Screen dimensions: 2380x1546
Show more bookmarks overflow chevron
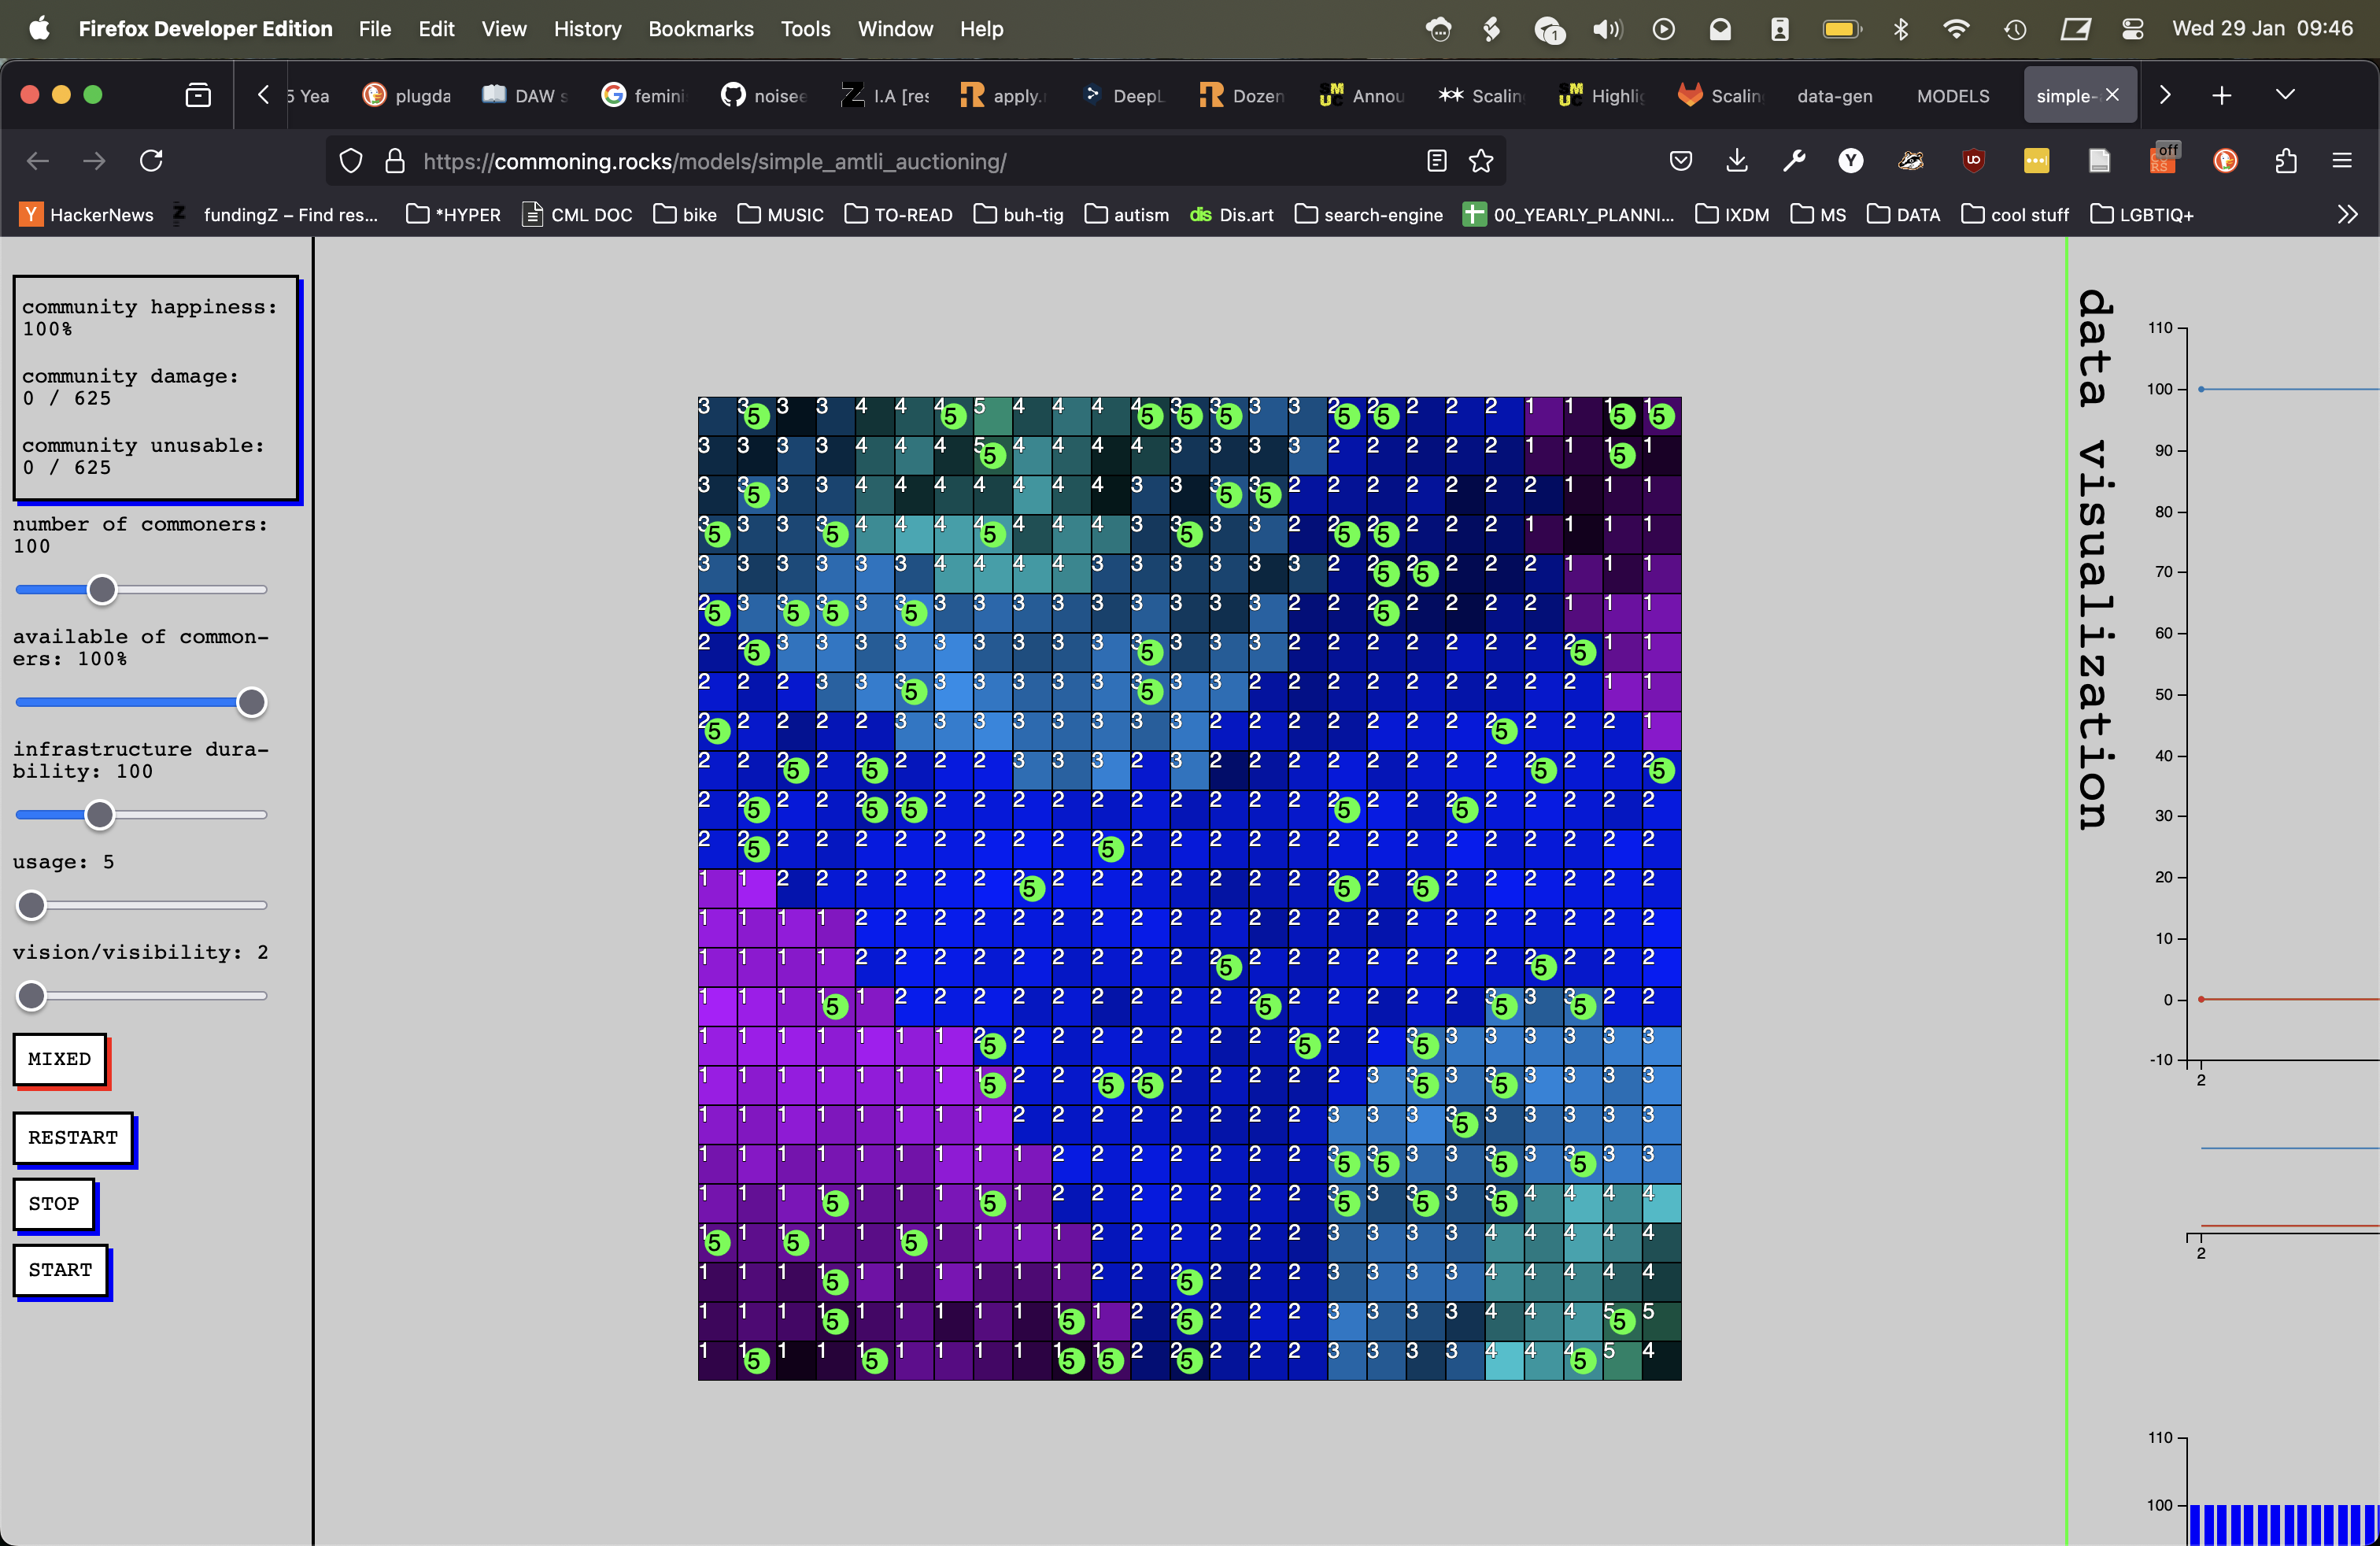point(2347,215)
